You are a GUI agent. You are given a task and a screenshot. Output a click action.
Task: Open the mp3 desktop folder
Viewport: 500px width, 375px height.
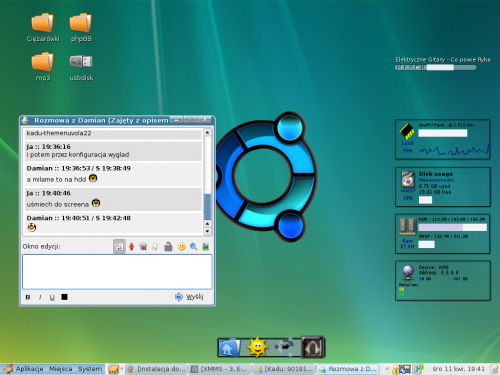[43, 66]
